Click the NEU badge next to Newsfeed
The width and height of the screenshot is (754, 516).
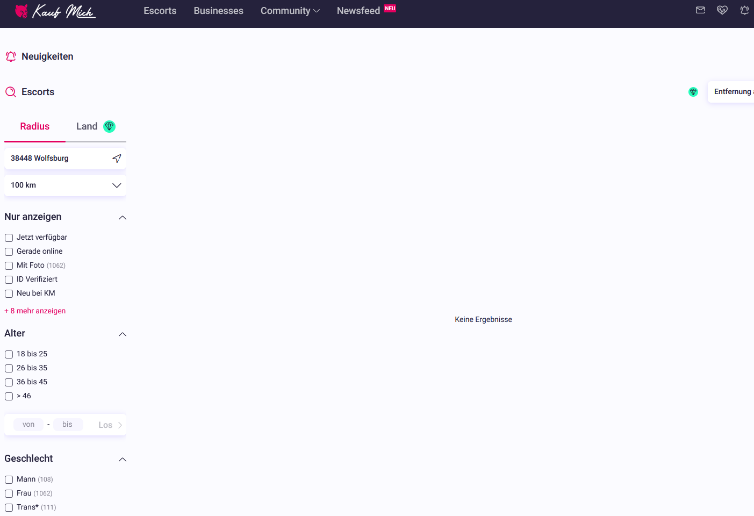tap(390, 8)
